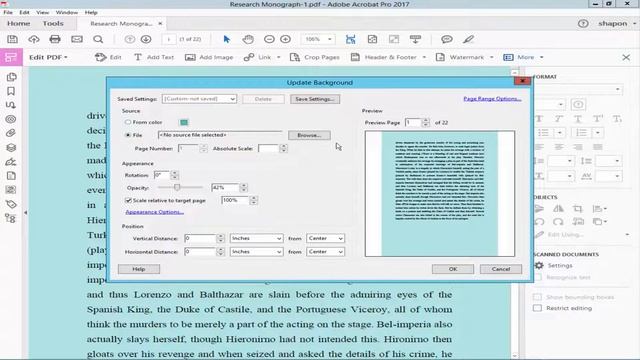
Task: Expand the Link tool dropdown
Action: click(278, 58)
